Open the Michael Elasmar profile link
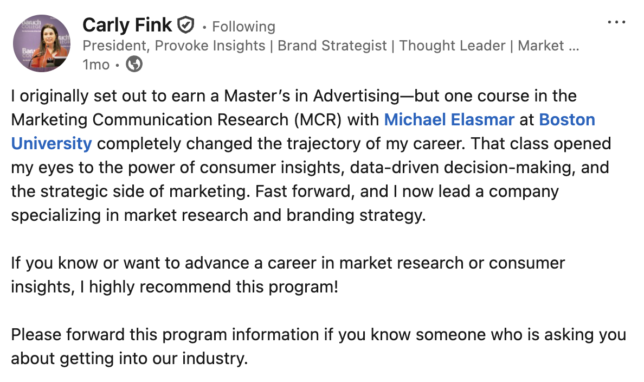The width and height of the screenshot is (644, 382). pos(449,120)
